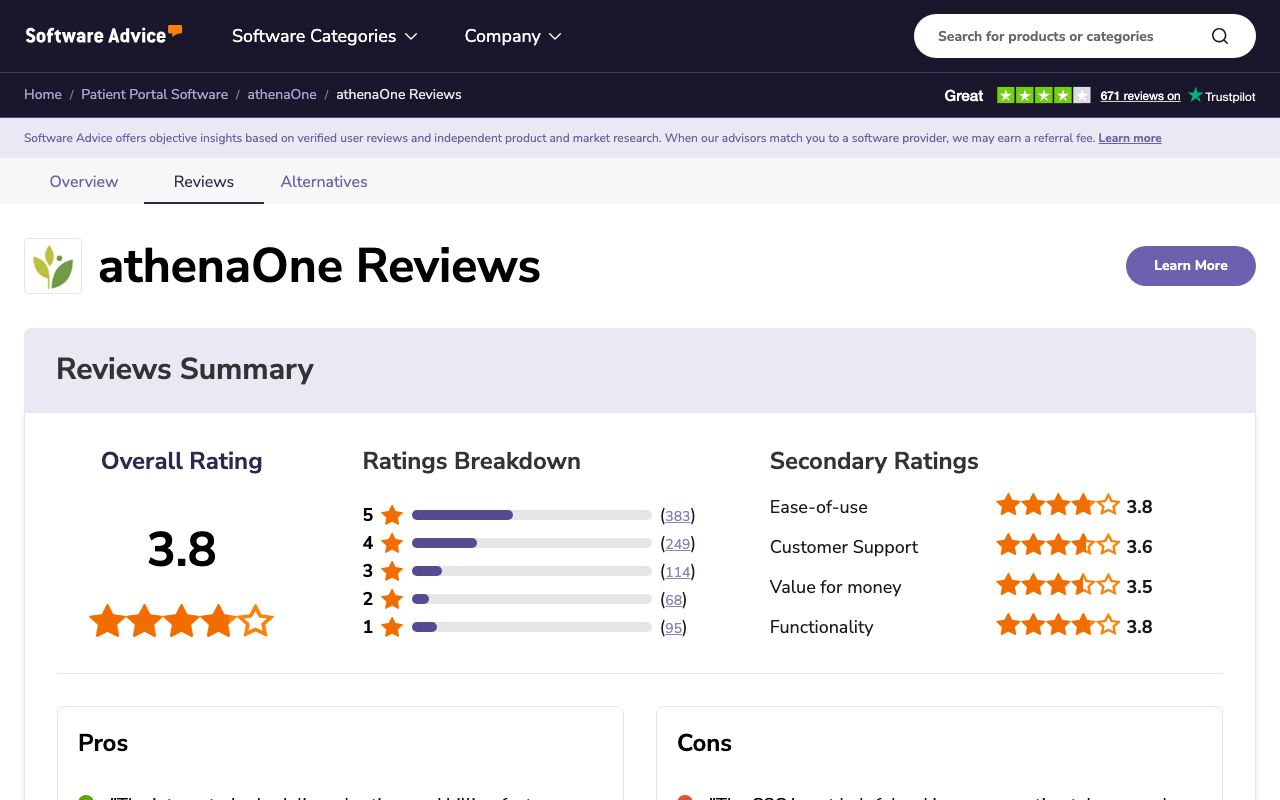
Task: Click the Secondary Ratings heading
Action: pyautogui.click(x=874, y=461)
